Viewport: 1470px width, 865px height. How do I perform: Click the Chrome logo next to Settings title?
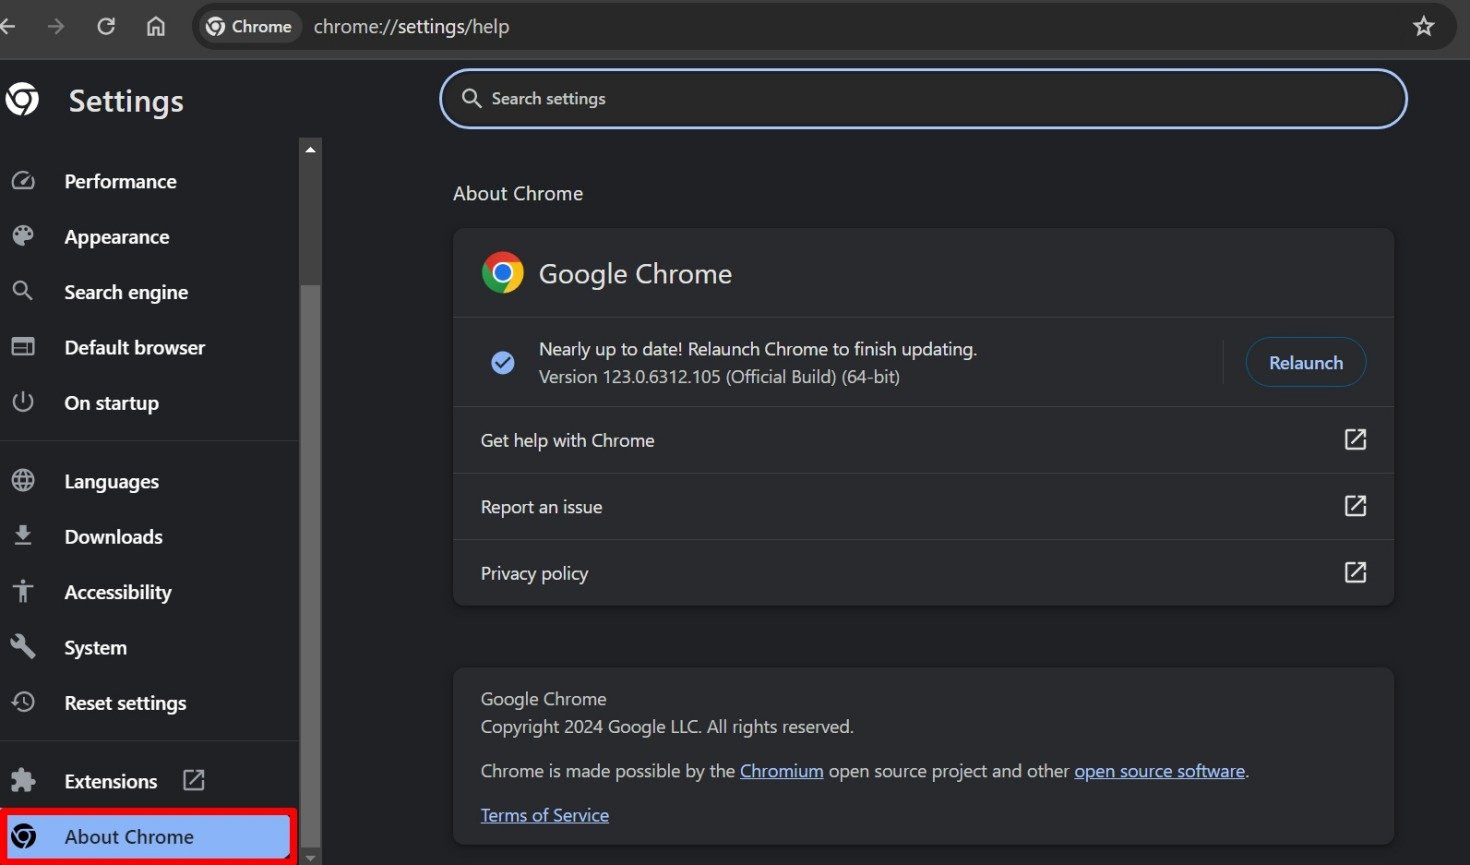[22, 99]
